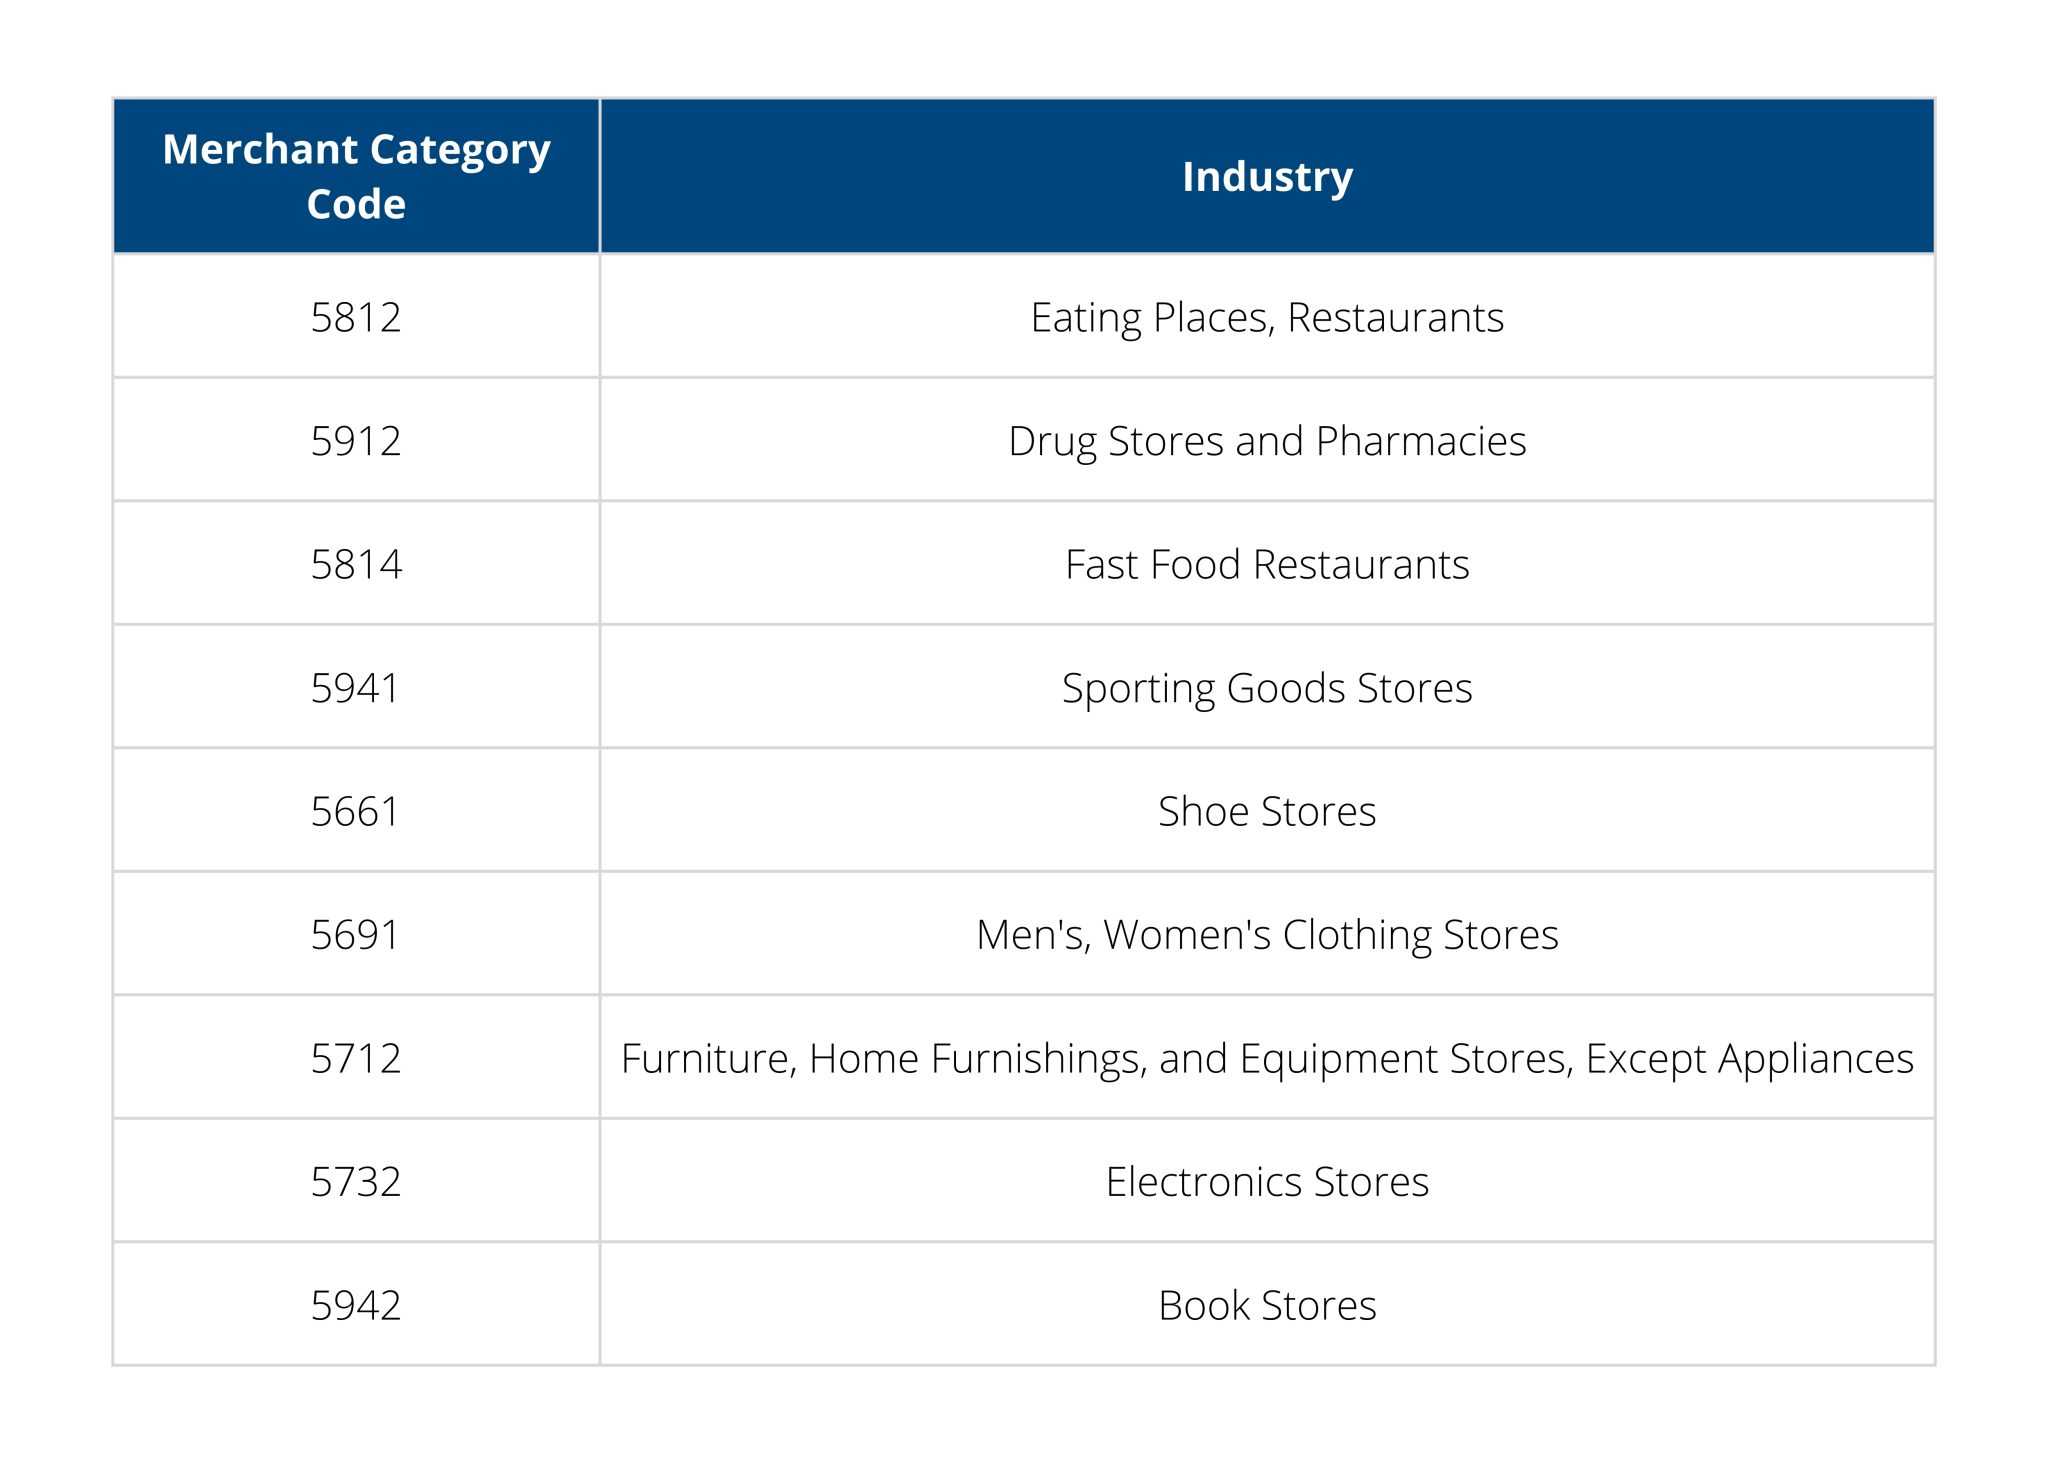Select the cell with code 5691
The height and width of the screenshot is (1463, 2048).
click(356, 935)
